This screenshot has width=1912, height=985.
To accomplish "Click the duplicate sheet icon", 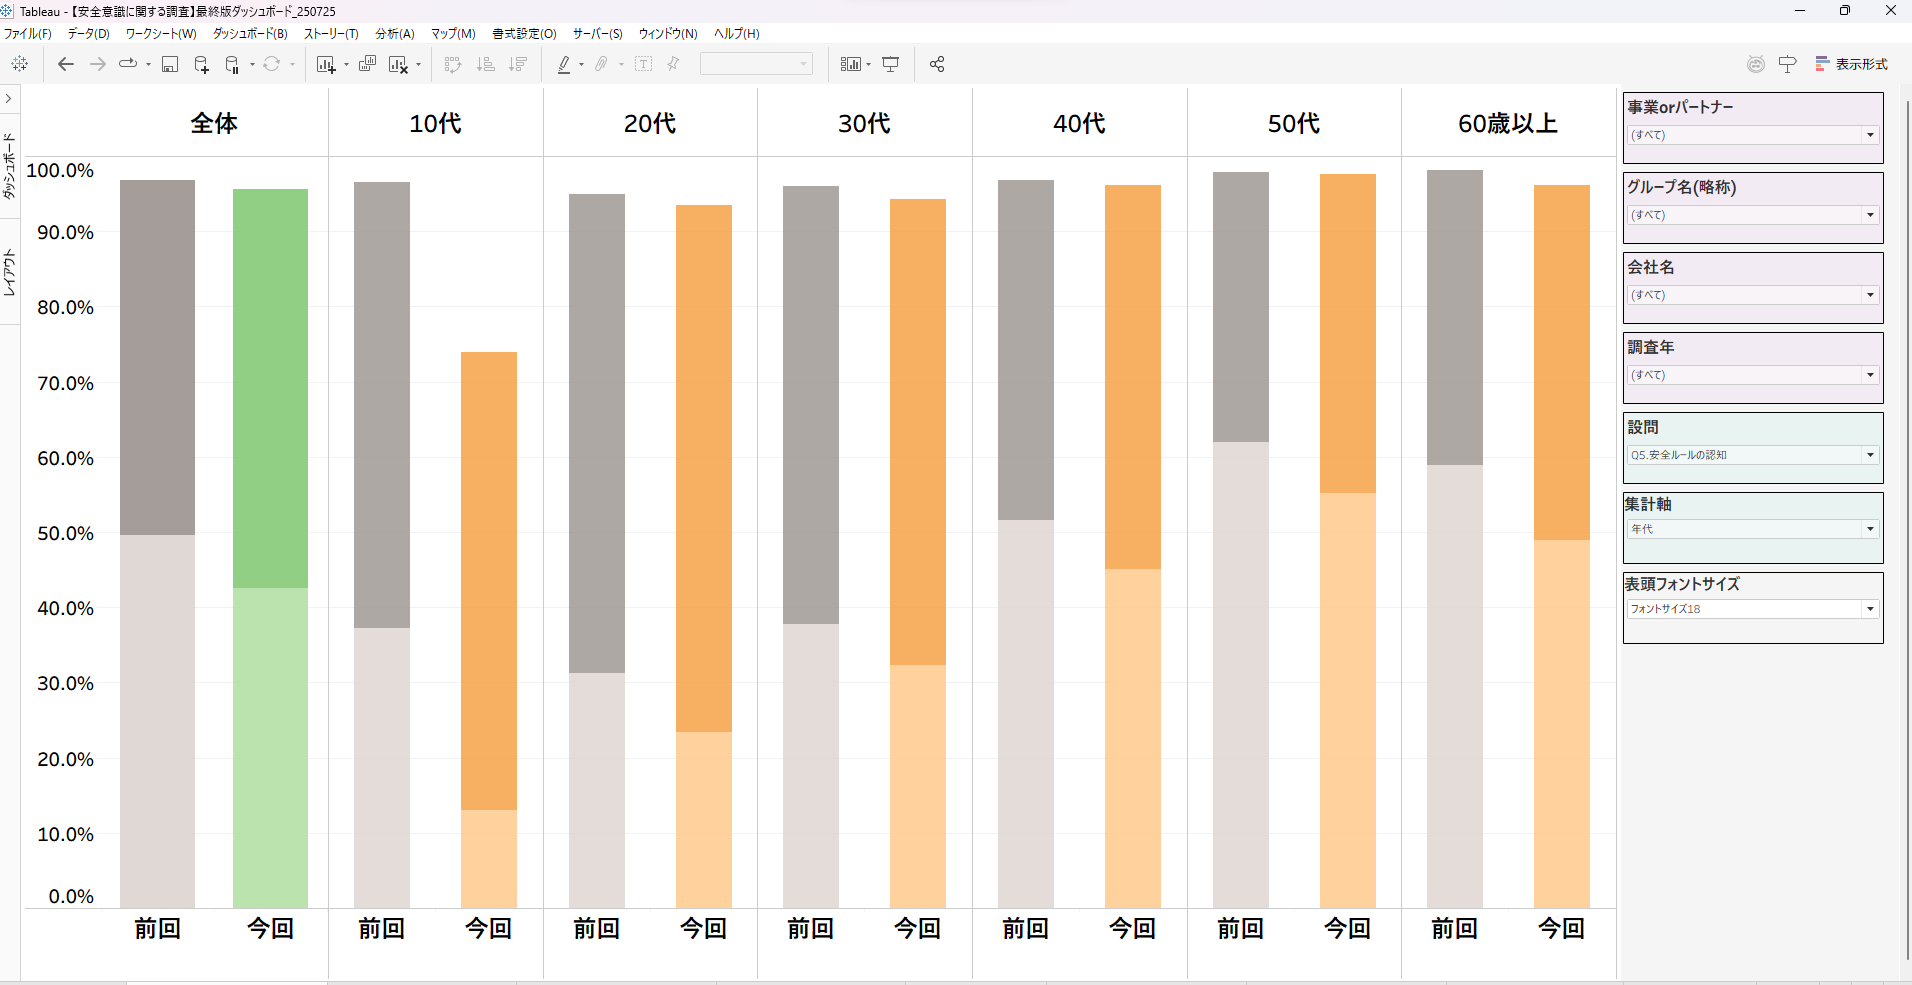I will point(367,64).
